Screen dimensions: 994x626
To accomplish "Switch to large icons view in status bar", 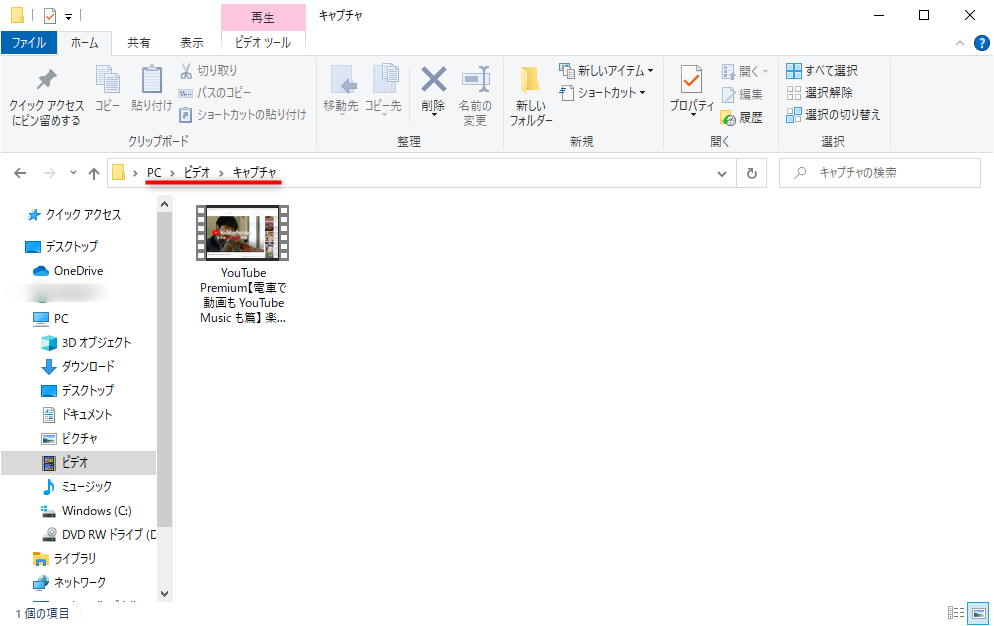I will click(979, 613).
